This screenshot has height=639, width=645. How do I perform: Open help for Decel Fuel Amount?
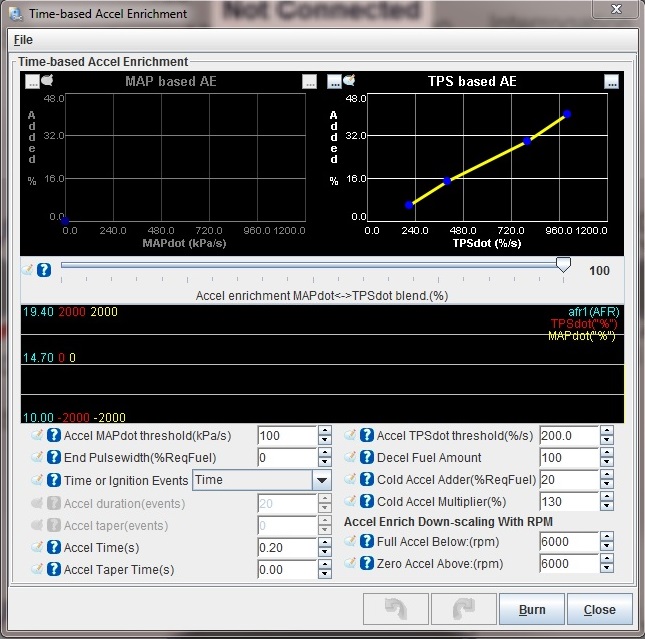(x=367, y=458)
